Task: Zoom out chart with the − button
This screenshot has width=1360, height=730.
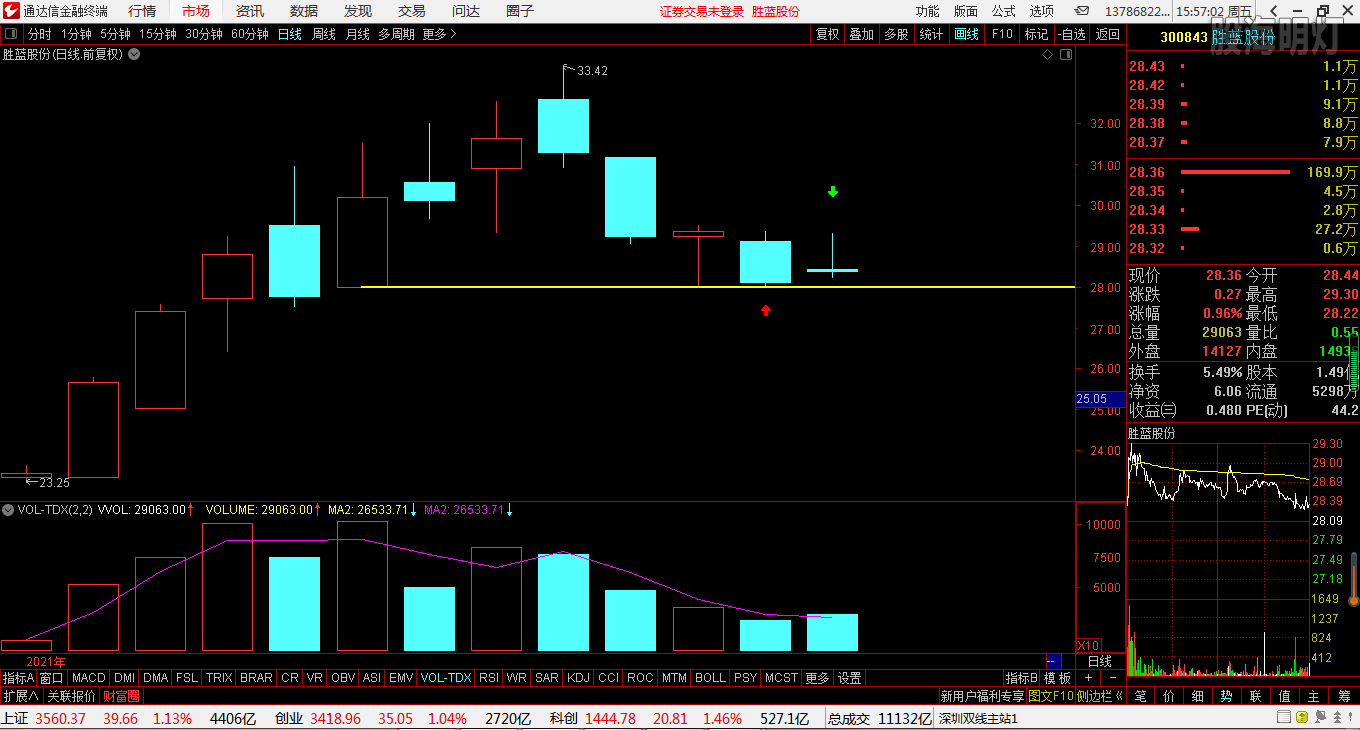Action: click(x=1113, y=678)
